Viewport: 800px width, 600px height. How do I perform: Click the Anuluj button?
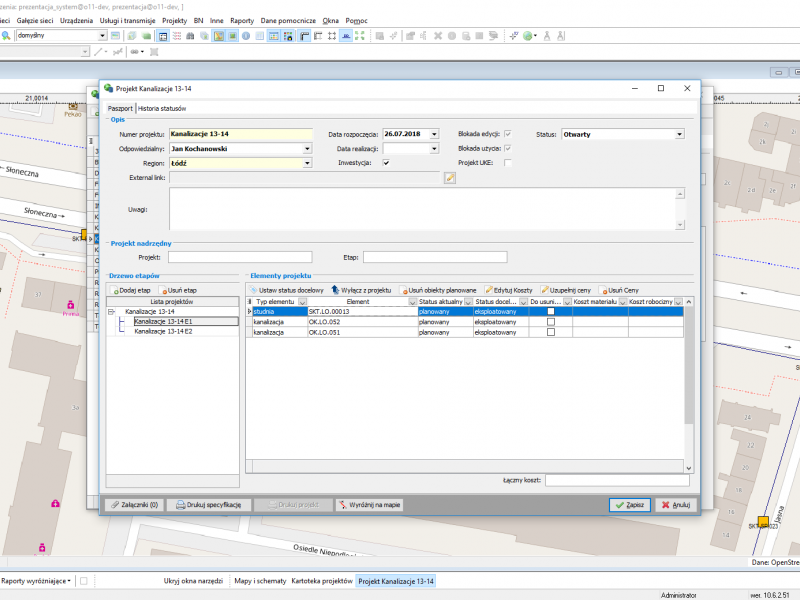coord(676,505)
